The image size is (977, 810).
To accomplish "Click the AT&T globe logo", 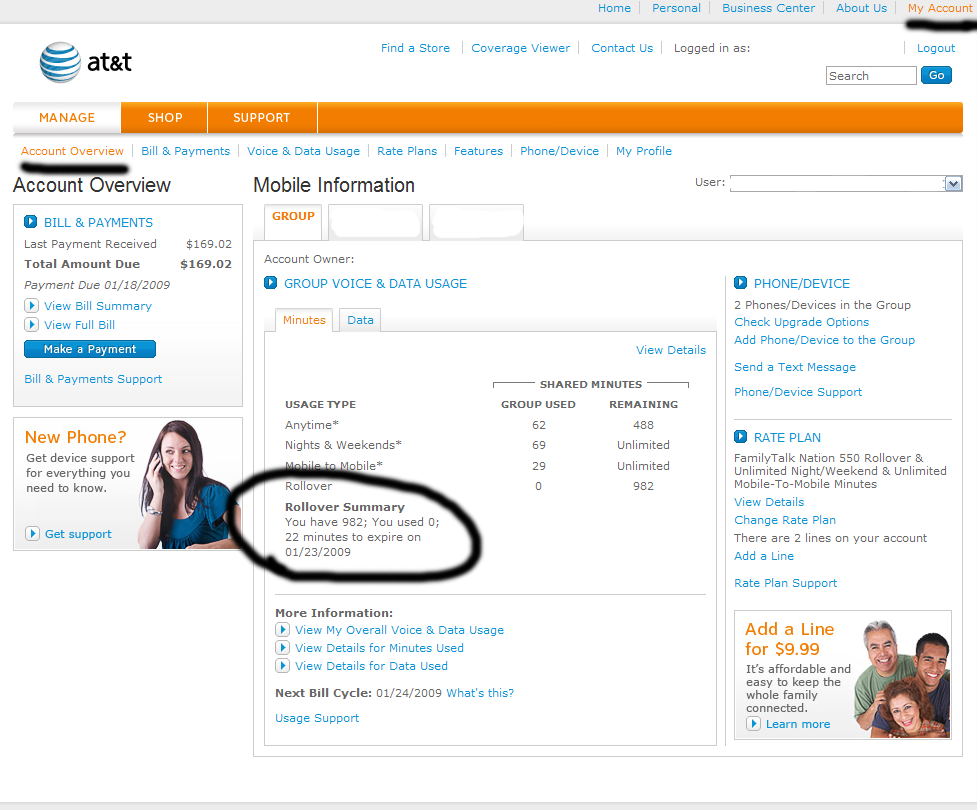I will click(x=60, y=62).
